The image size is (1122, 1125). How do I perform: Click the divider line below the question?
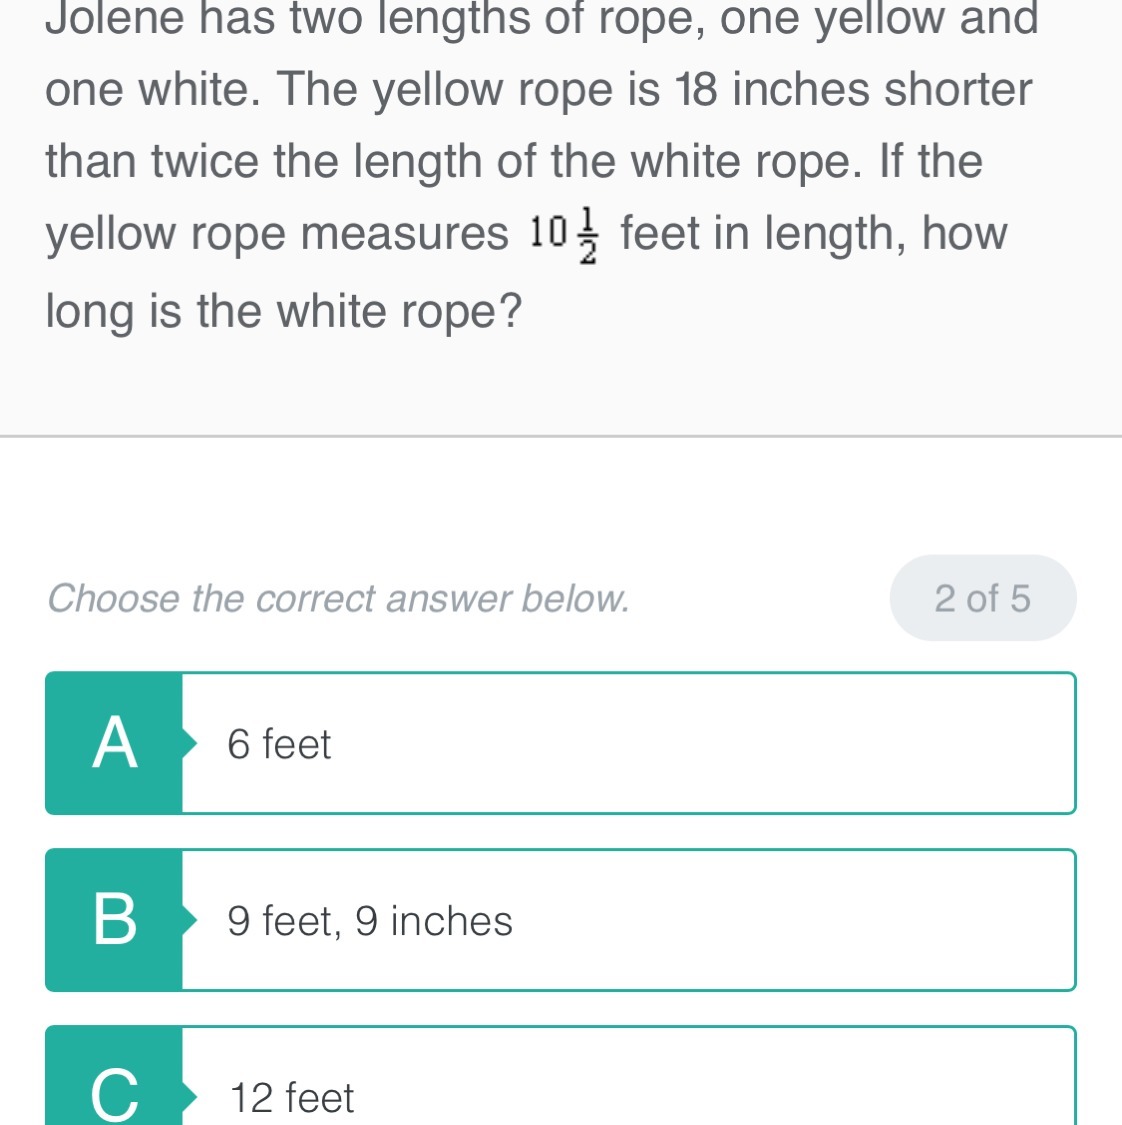tap(561, 436)
